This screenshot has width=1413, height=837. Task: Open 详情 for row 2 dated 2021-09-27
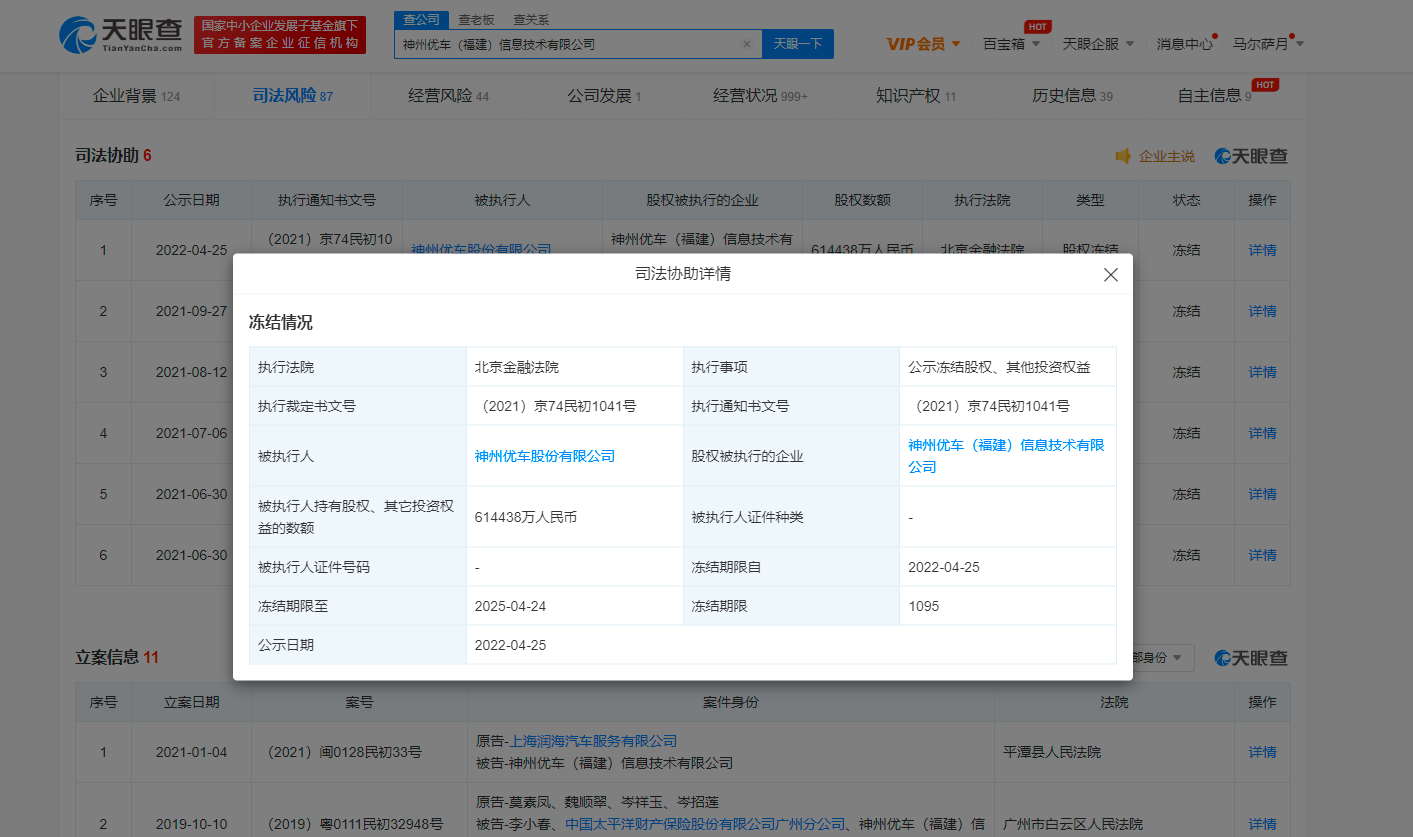[1262, 311]
